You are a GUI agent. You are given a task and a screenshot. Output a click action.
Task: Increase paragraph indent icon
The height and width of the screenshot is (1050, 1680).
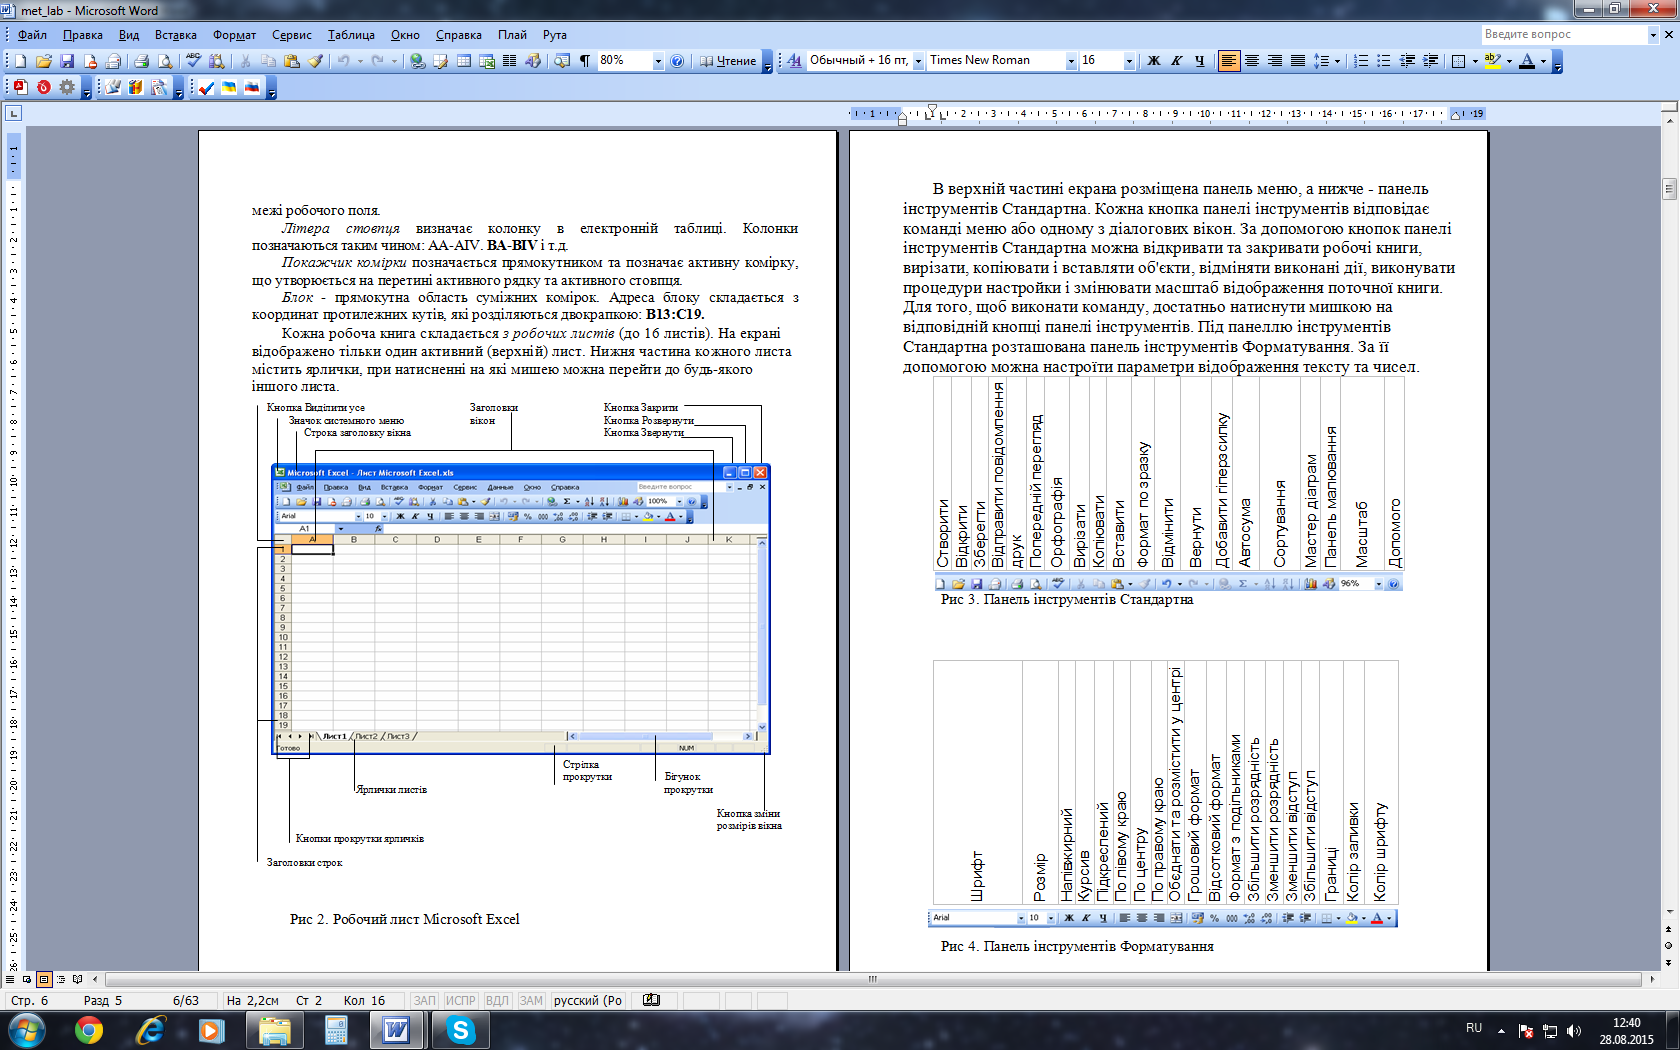tap(1431, 61)
